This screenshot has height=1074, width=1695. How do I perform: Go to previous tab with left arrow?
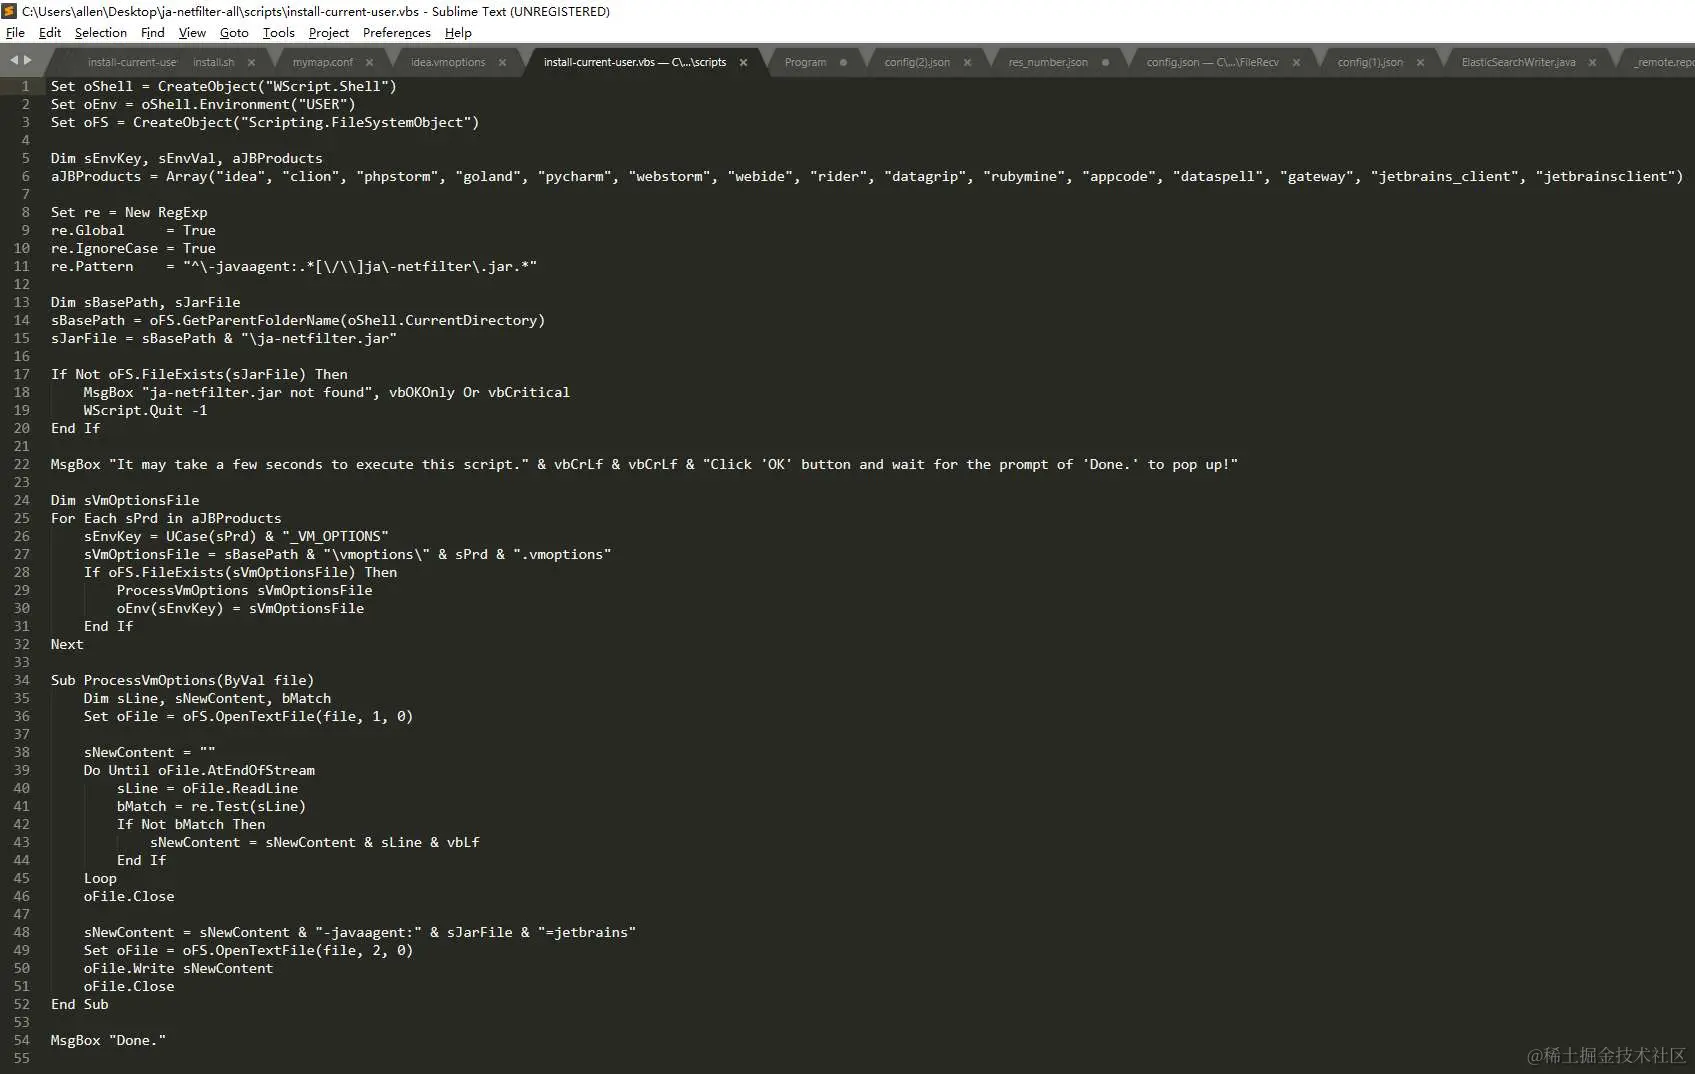pyautogui.click(x=14, y=60)
